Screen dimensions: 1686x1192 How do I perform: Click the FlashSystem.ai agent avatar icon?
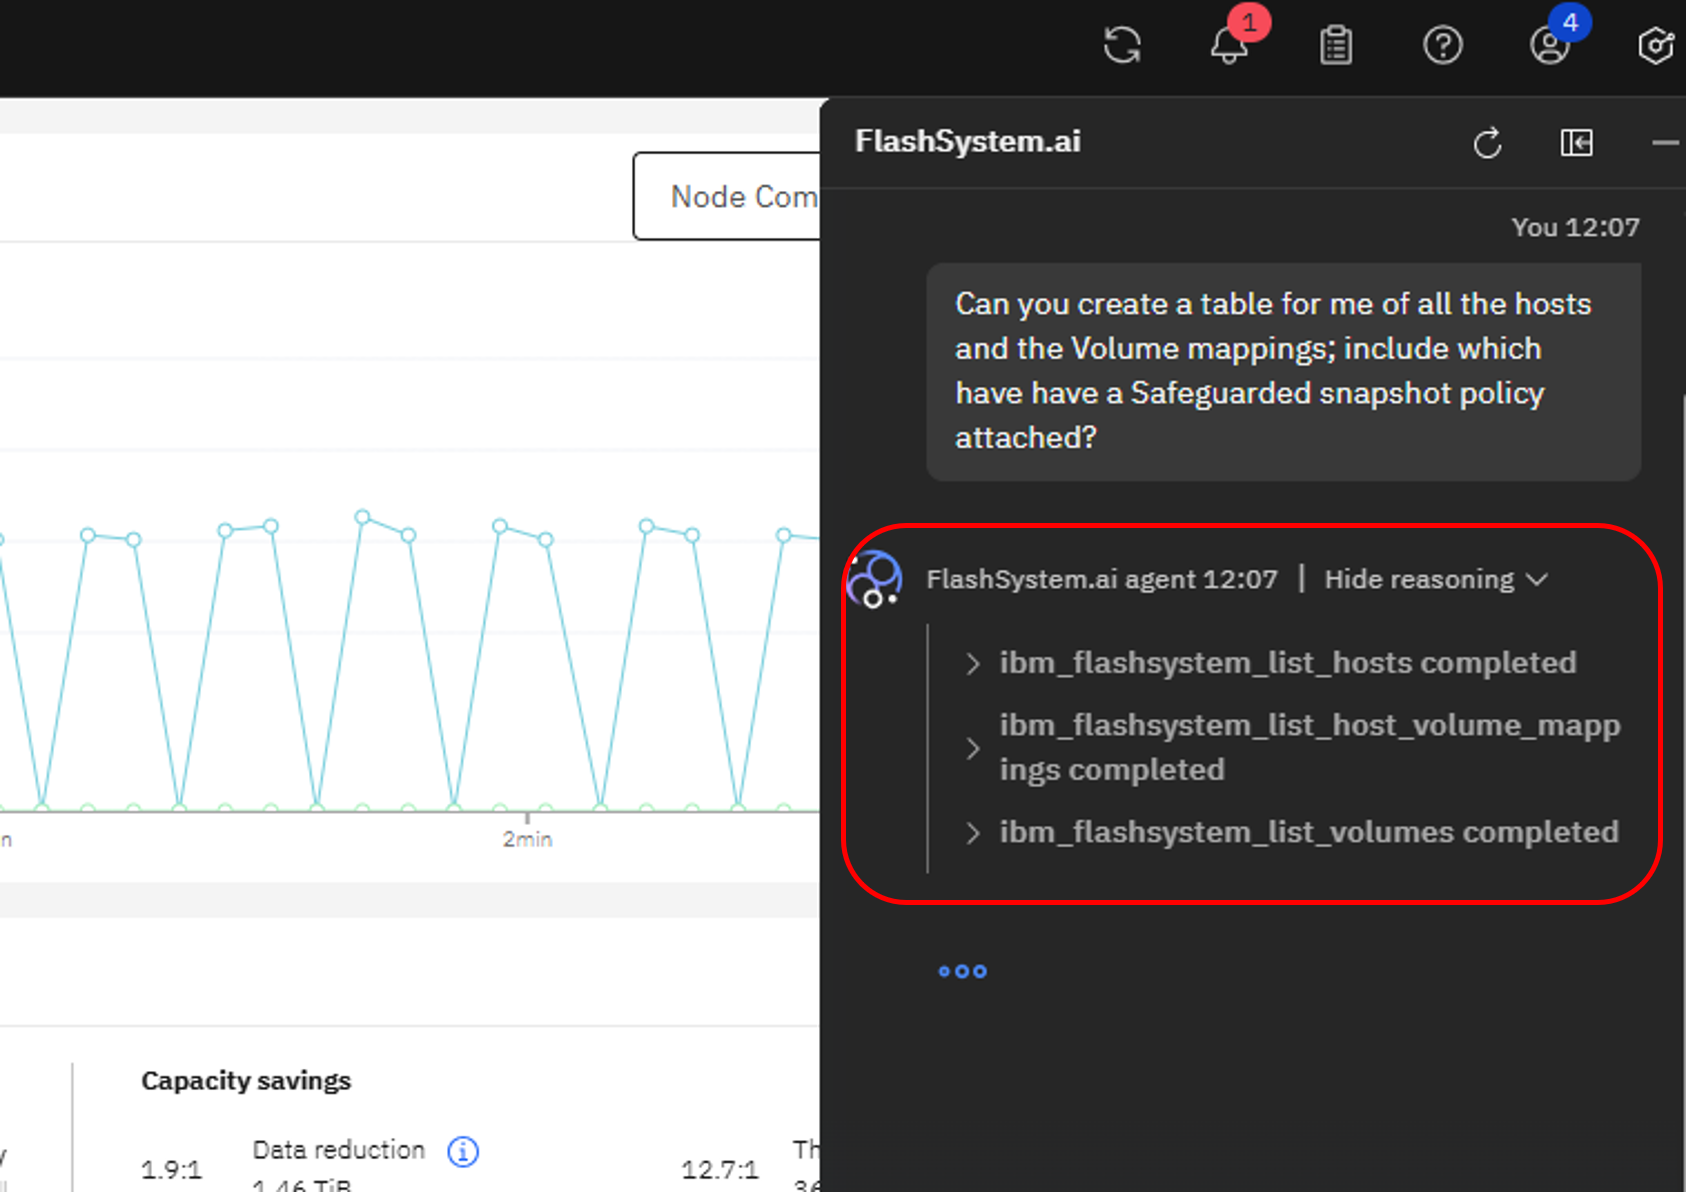pos(874,579)
